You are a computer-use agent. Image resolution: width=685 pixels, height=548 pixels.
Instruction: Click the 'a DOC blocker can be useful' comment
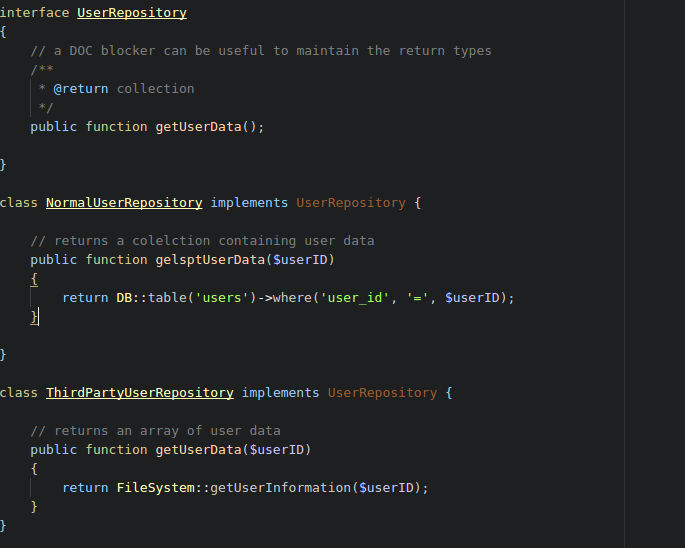(x=261, y=51)
